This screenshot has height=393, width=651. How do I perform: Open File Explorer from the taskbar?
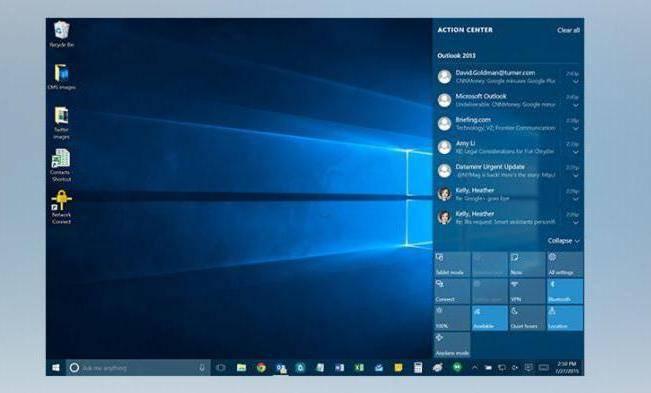click(x=241, y=368)
